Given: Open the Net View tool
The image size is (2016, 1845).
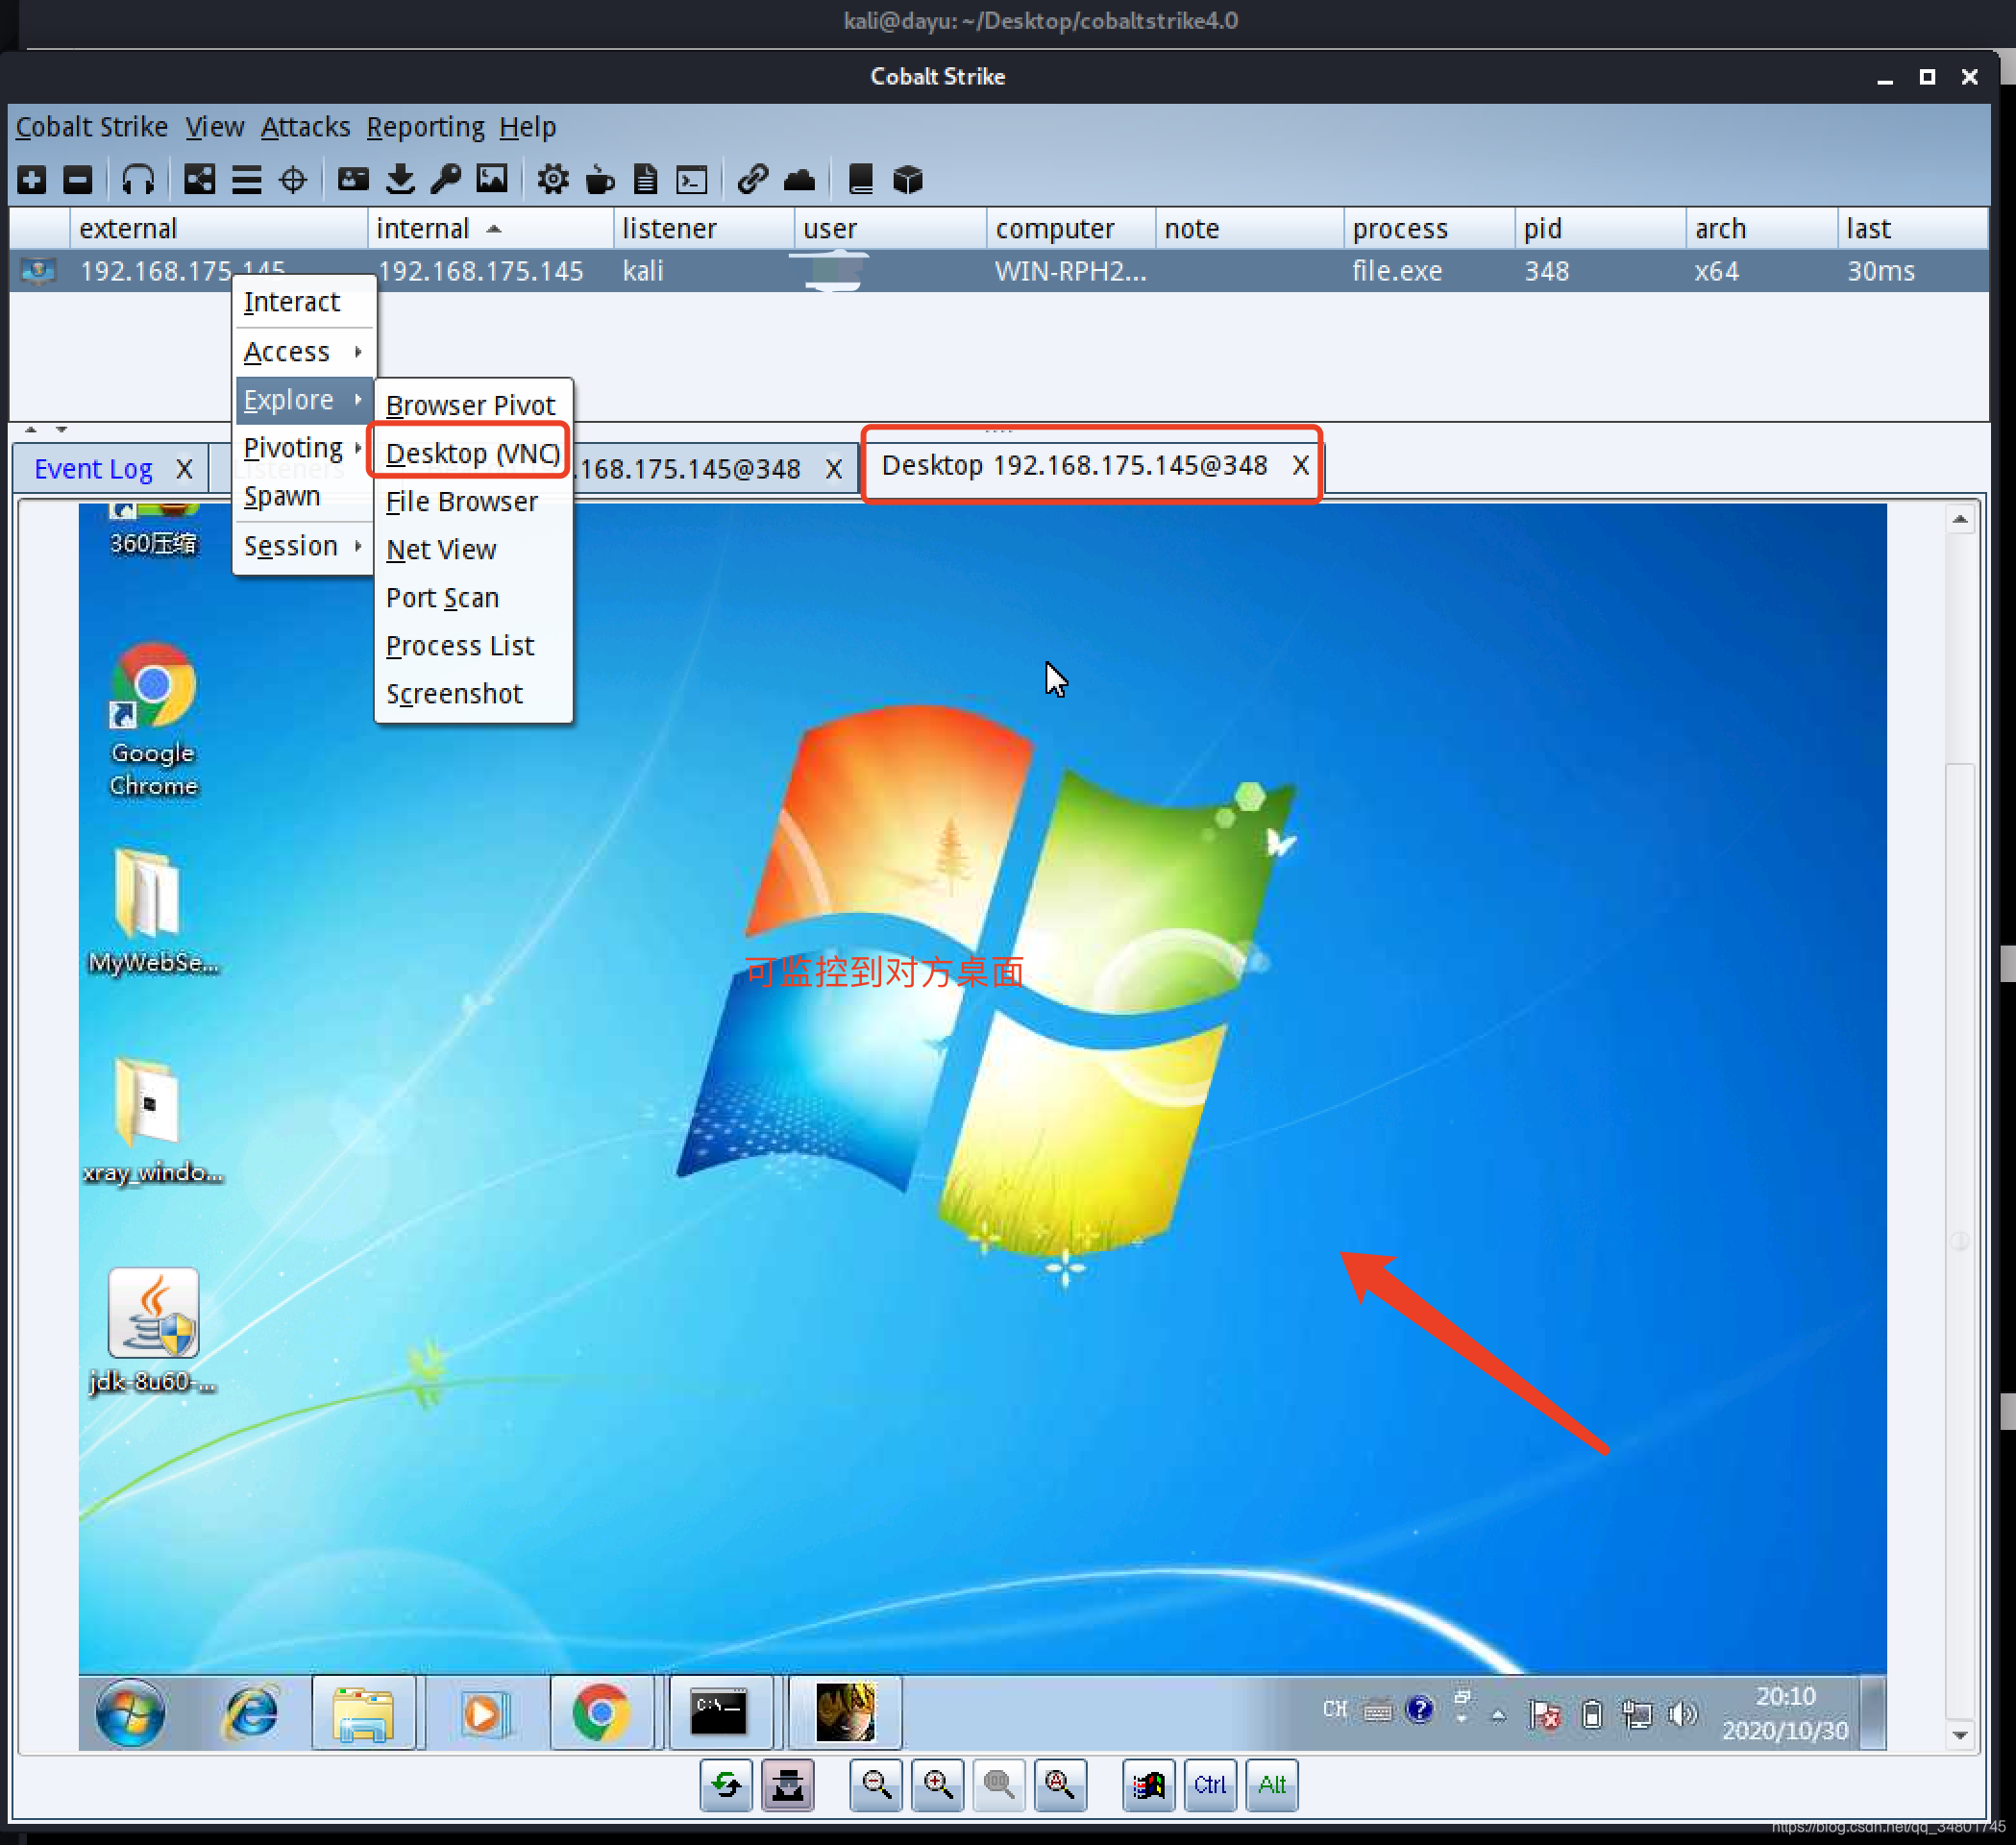Looking at the screenshot, I should tap(441, 550).
